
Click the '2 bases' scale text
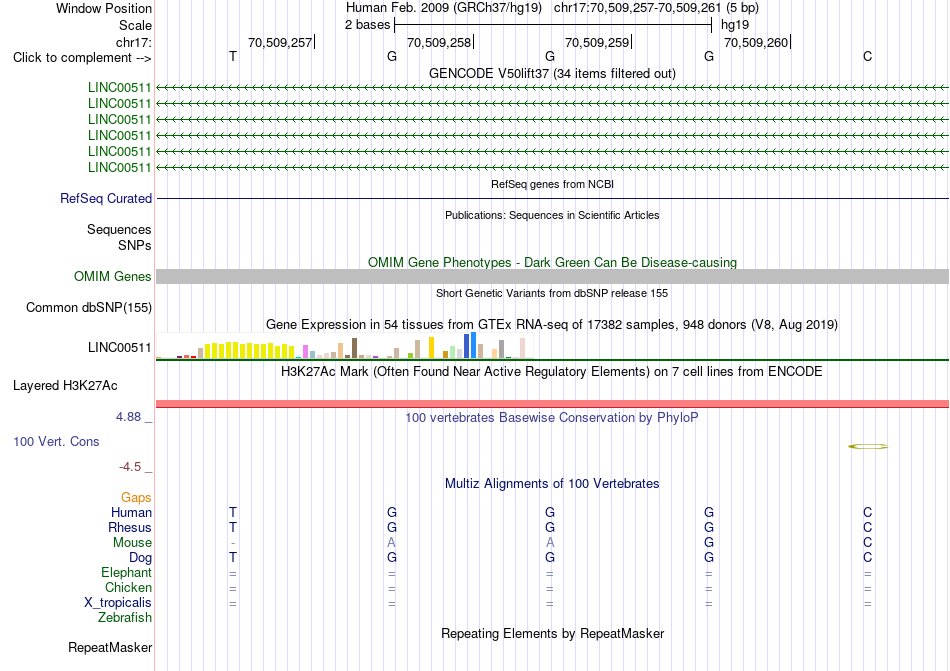click(x=367, y=25)
